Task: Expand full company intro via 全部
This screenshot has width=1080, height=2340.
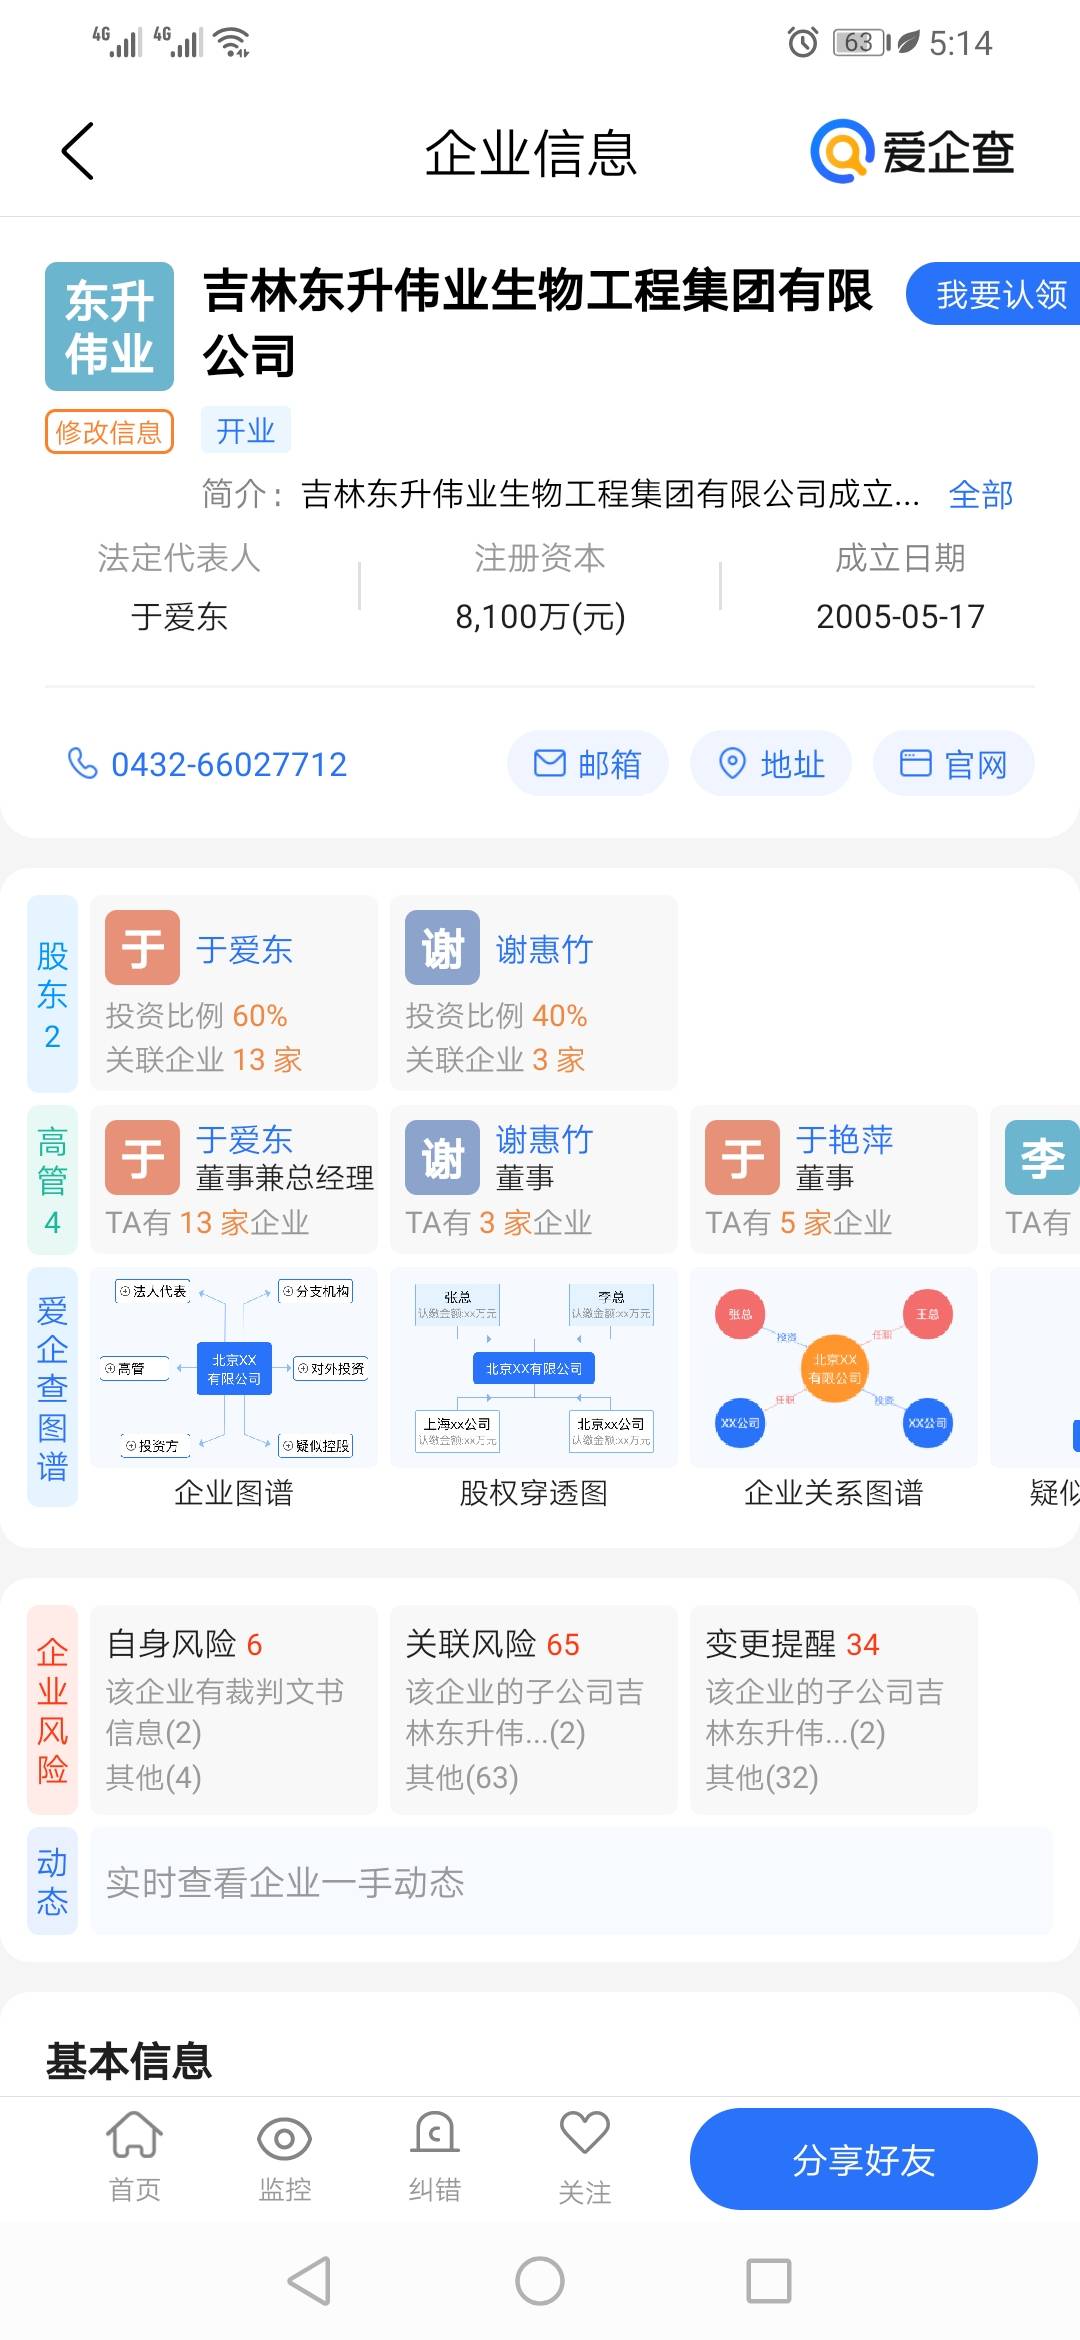Action: pos(980,495)
